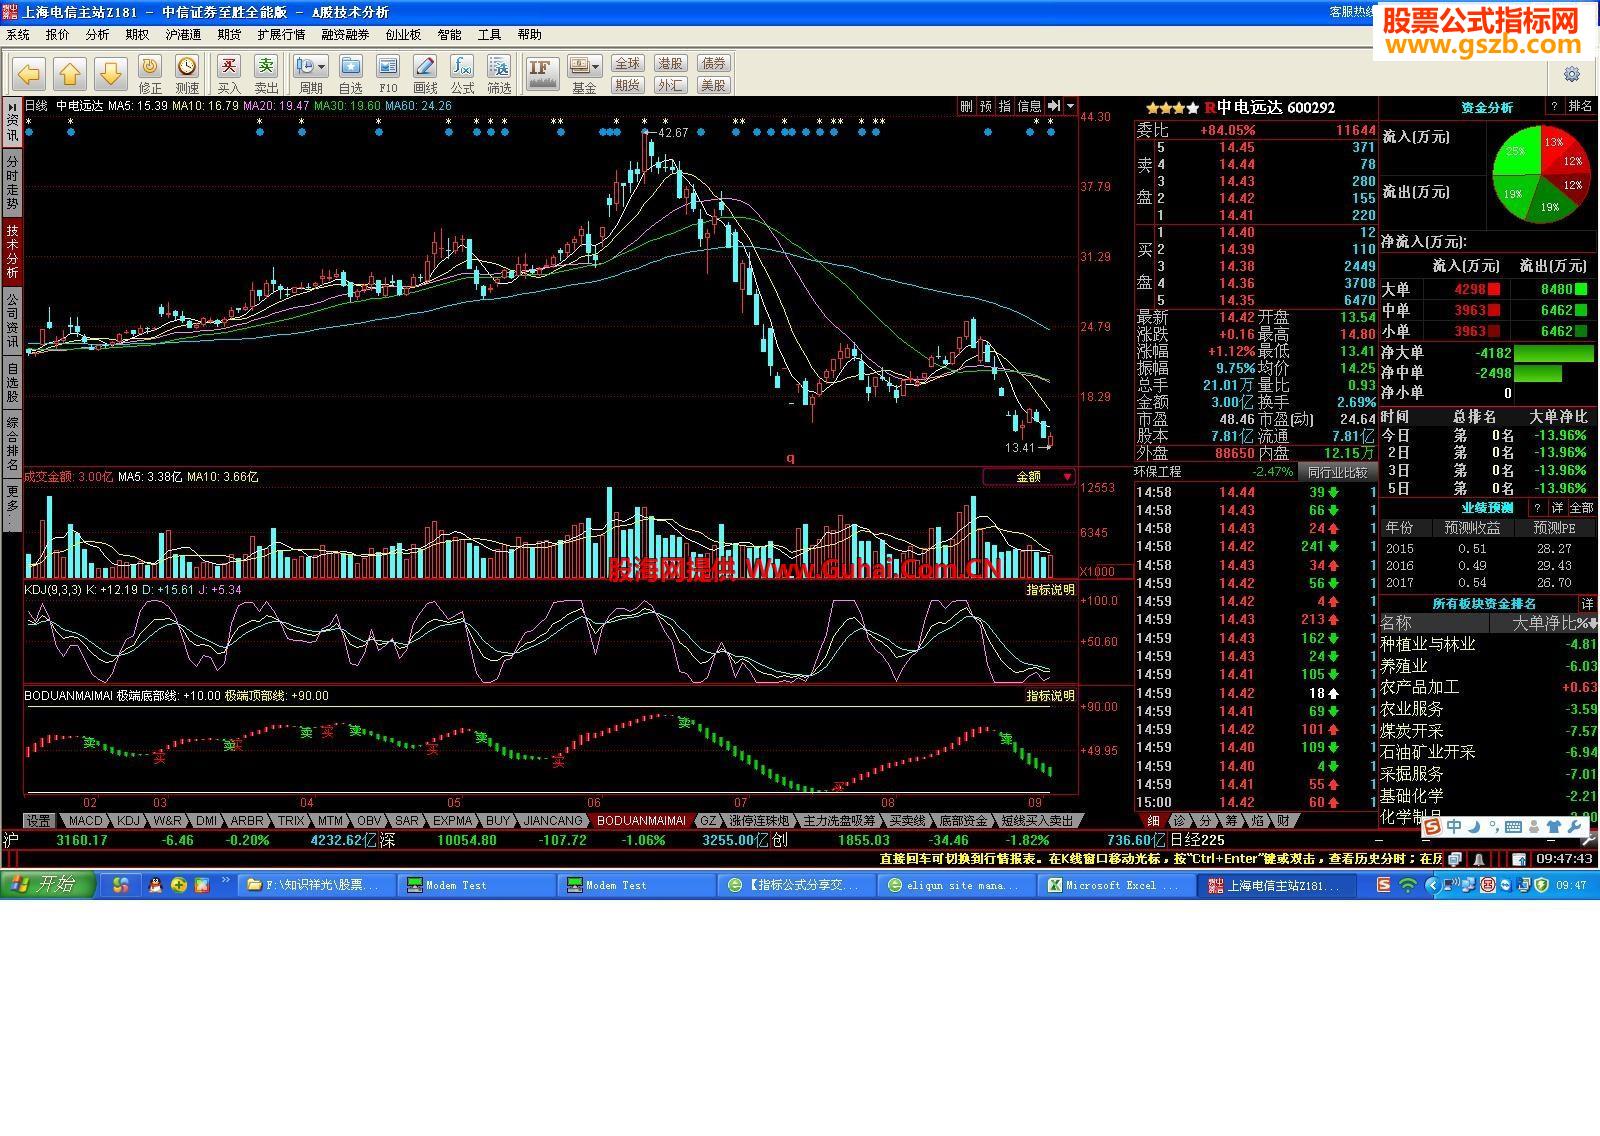
Task: Click the 全部 button in 业绩预测
Action: [x=1582, y=508]
